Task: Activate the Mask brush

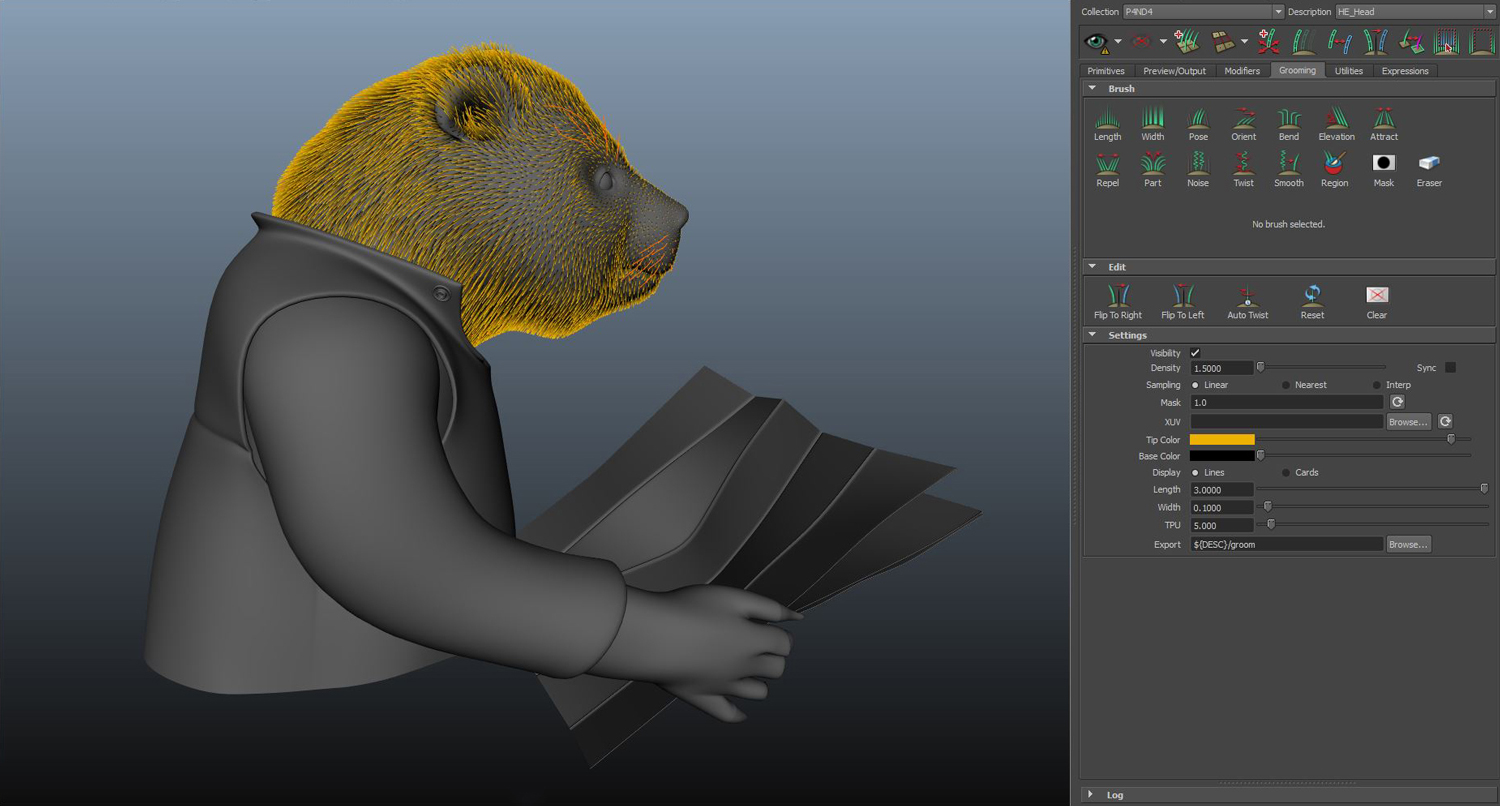Action: point(1384,164)
